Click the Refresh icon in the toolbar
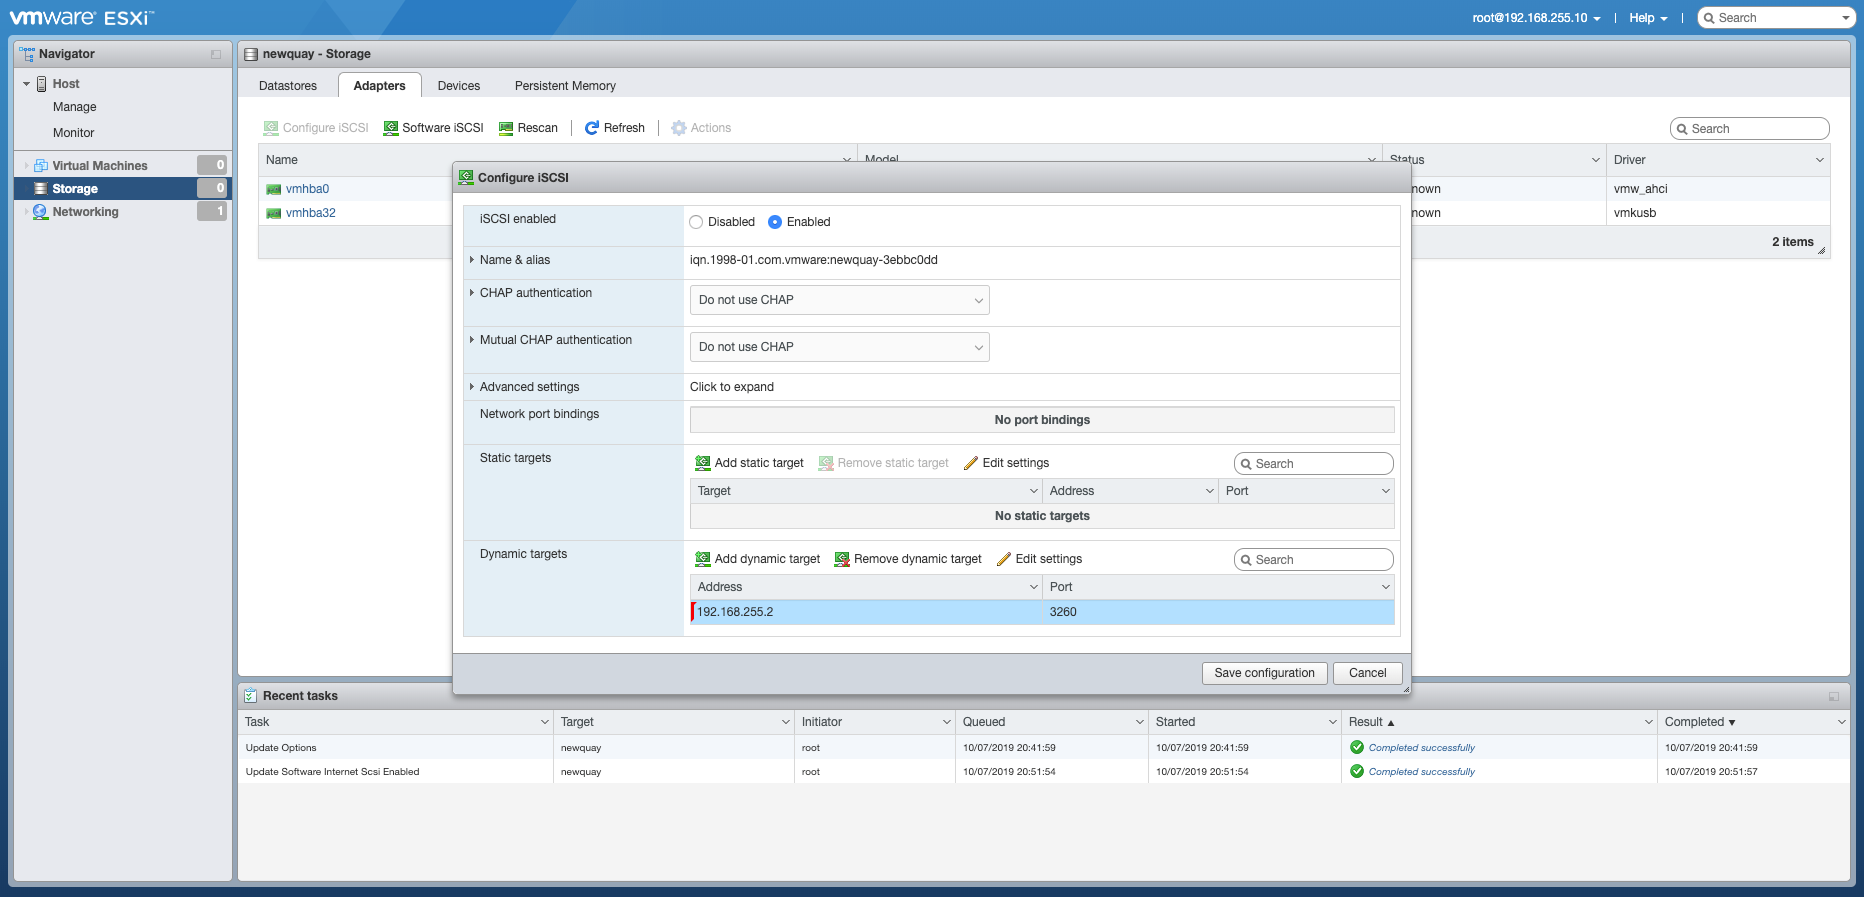This screenshot has height=897, width=1864. [592, 128]
